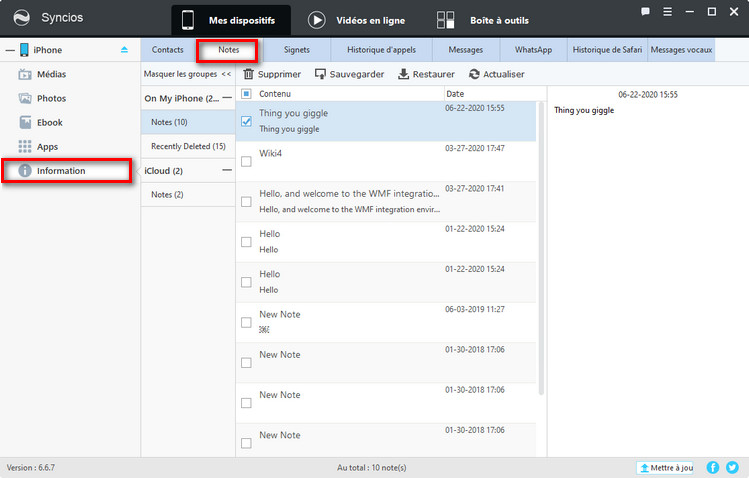Open the Médias section in sidebar
Image resolution: width=749 pixels, height=478 pixels.
[53, 74]
